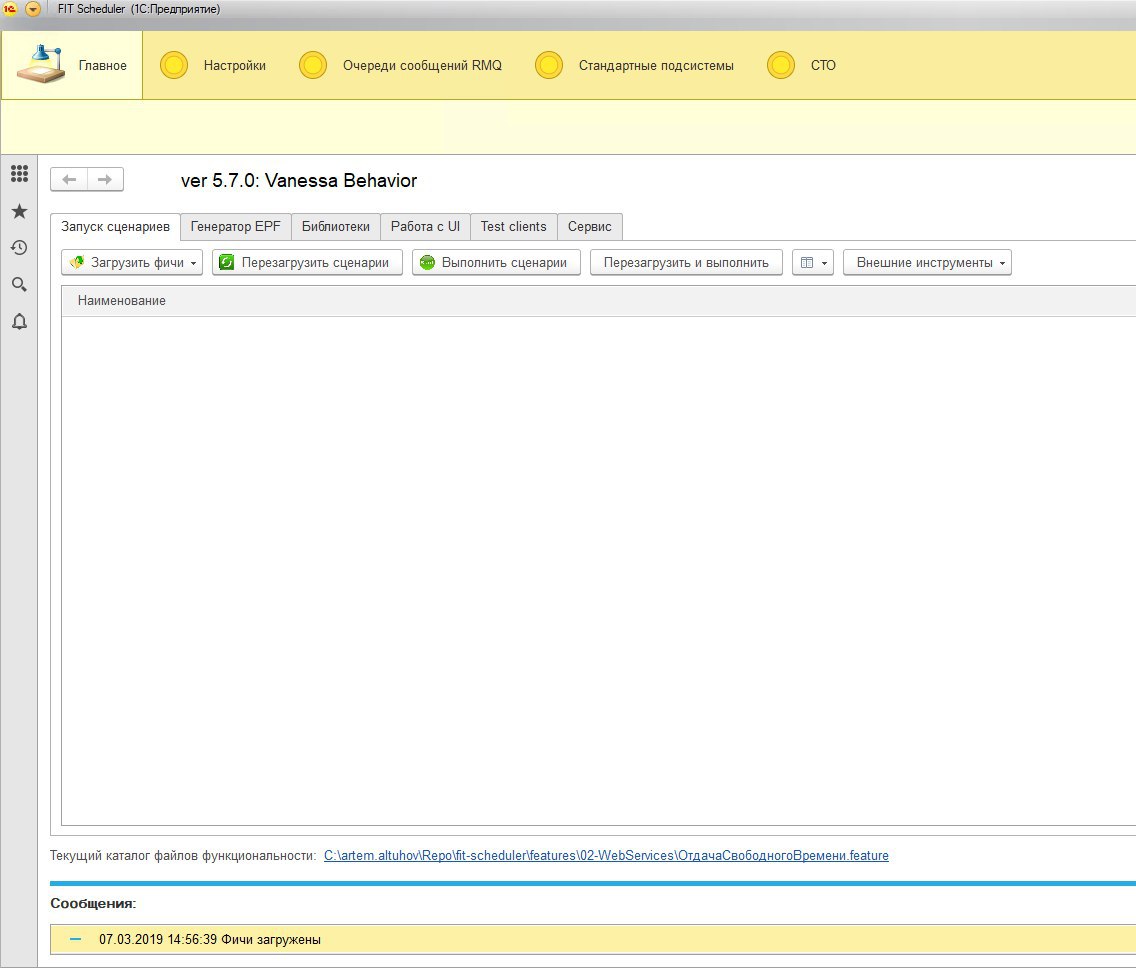Open the Очереди сообщений RMQ section
The width and height of the screenshot is (1136, 968).
[x=401, y=65]
